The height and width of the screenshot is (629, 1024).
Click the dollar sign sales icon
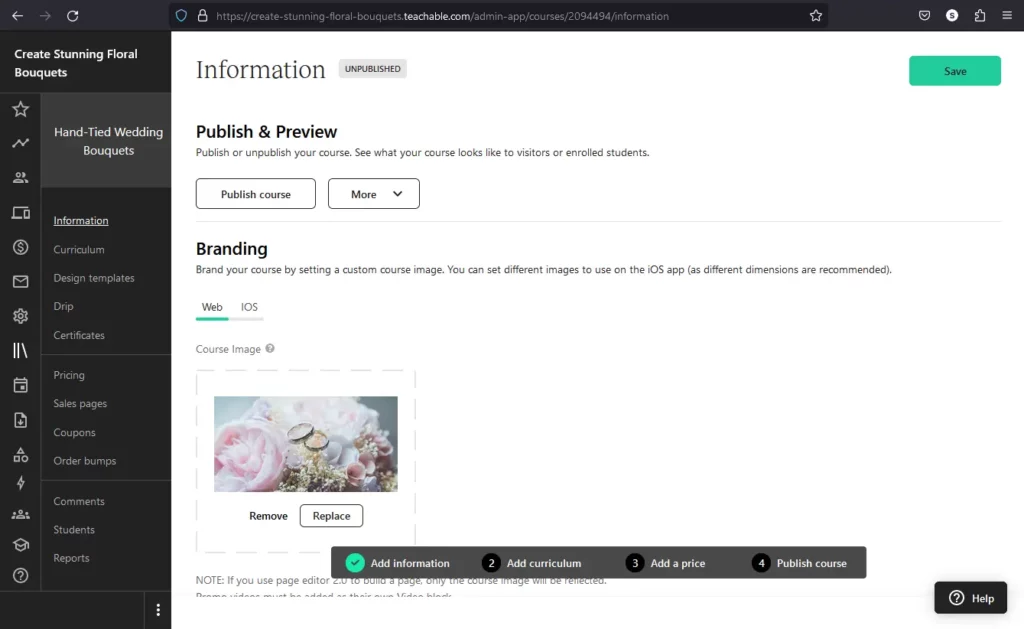tap(20, 246)
